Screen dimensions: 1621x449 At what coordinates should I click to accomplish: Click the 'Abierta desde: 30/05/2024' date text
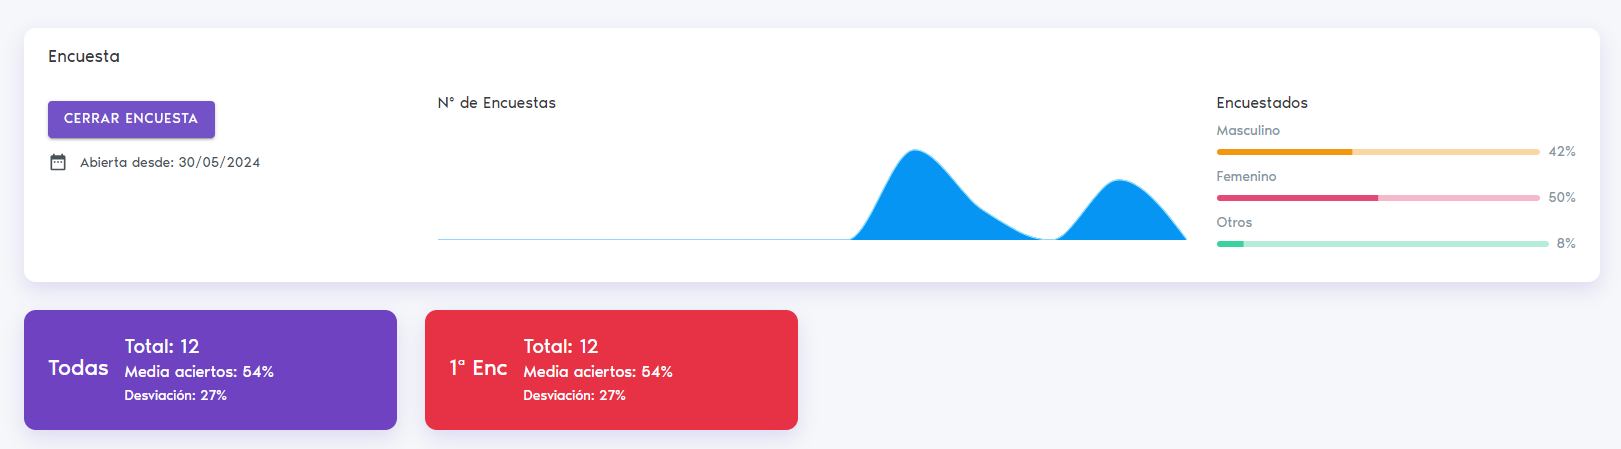(170, 162)
